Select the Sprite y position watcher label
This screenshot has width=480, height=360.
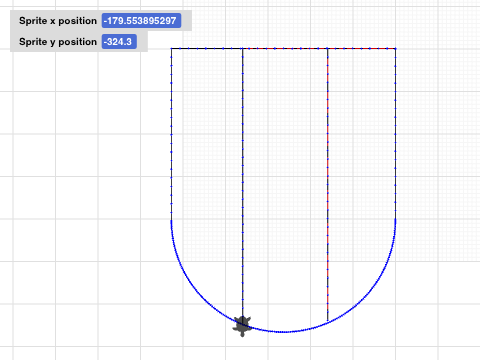tap(58, 42)
